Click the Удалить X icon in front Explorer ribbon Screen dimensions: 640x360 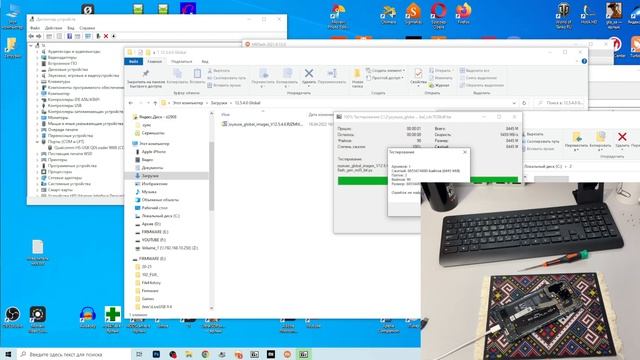309,73
